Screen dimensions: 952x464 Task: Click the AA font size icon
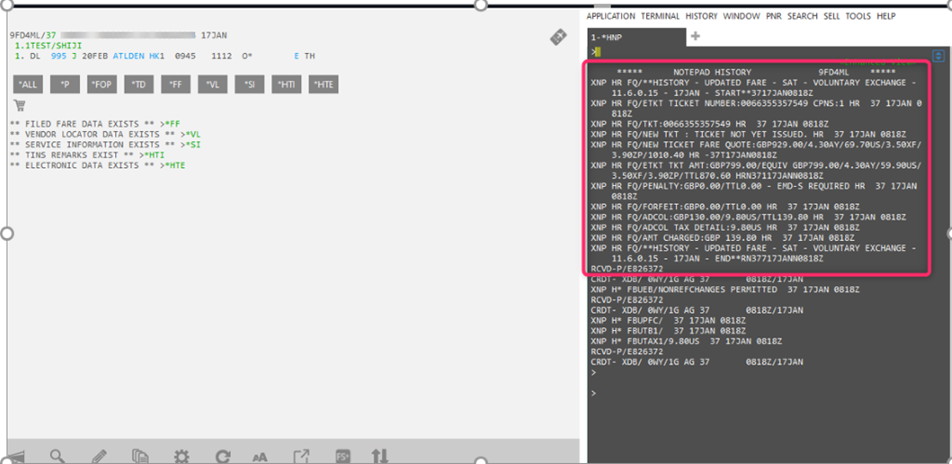click(x=260, y=456)
